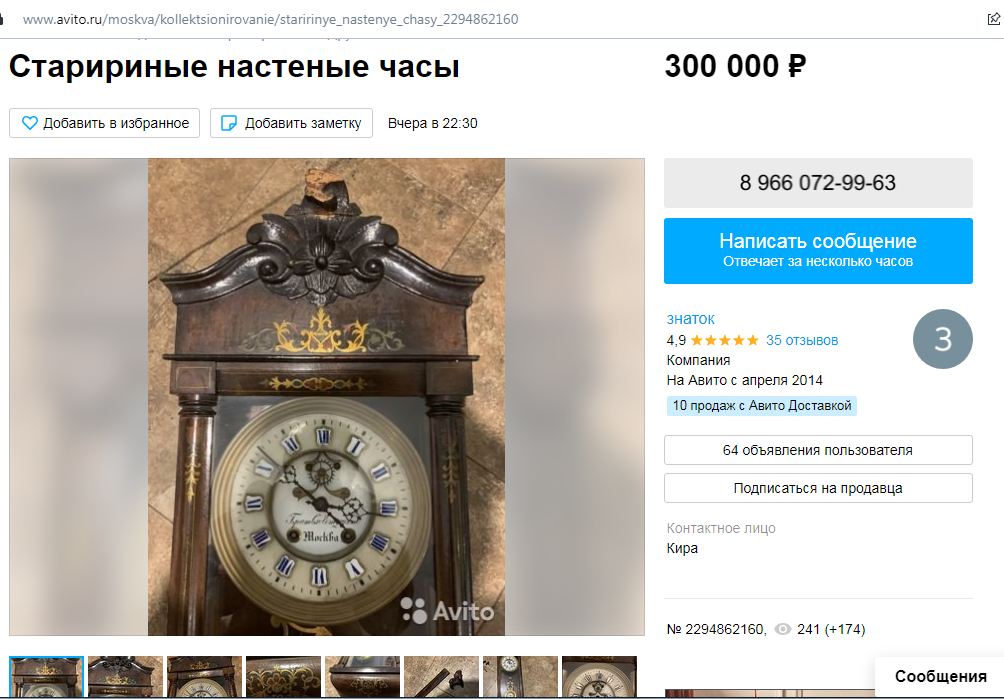Open the 35 отзывов reviews link

[x=802, y=340]
